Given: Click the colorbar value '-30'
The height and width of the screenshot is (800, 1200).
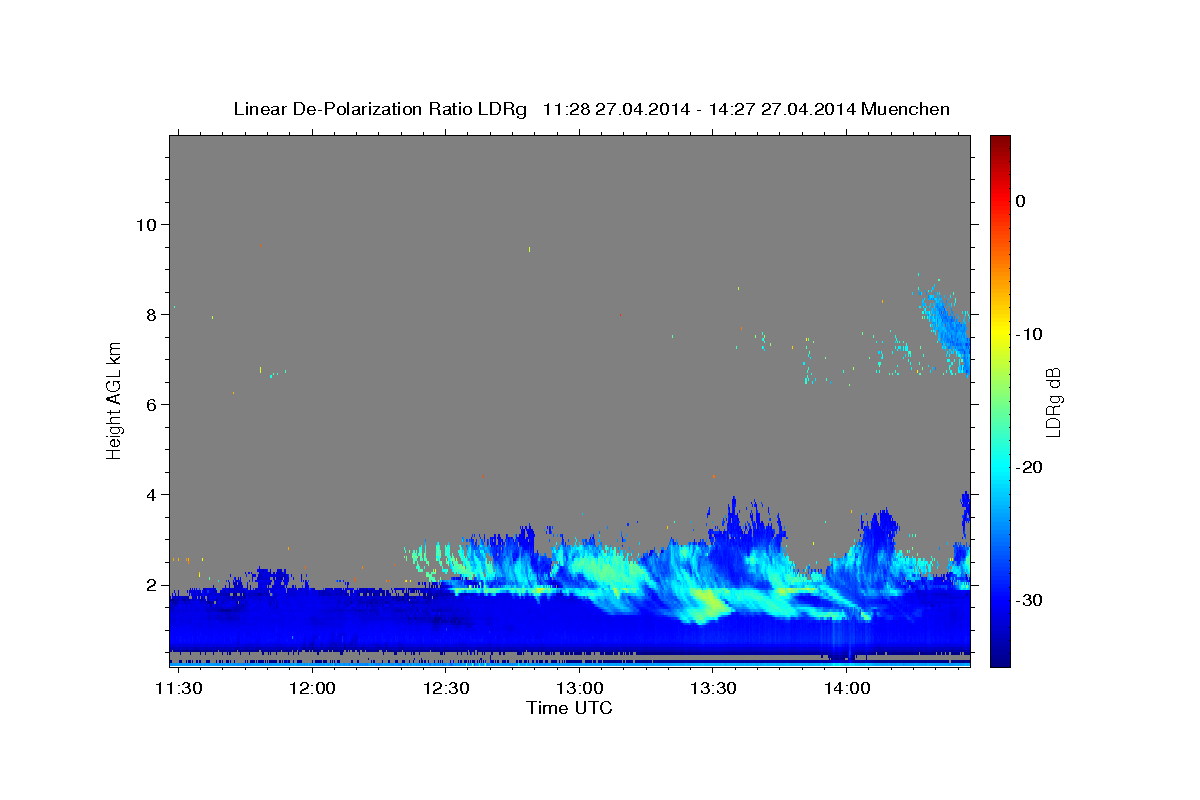Looking at the screenshot, I should [1029, 600].
